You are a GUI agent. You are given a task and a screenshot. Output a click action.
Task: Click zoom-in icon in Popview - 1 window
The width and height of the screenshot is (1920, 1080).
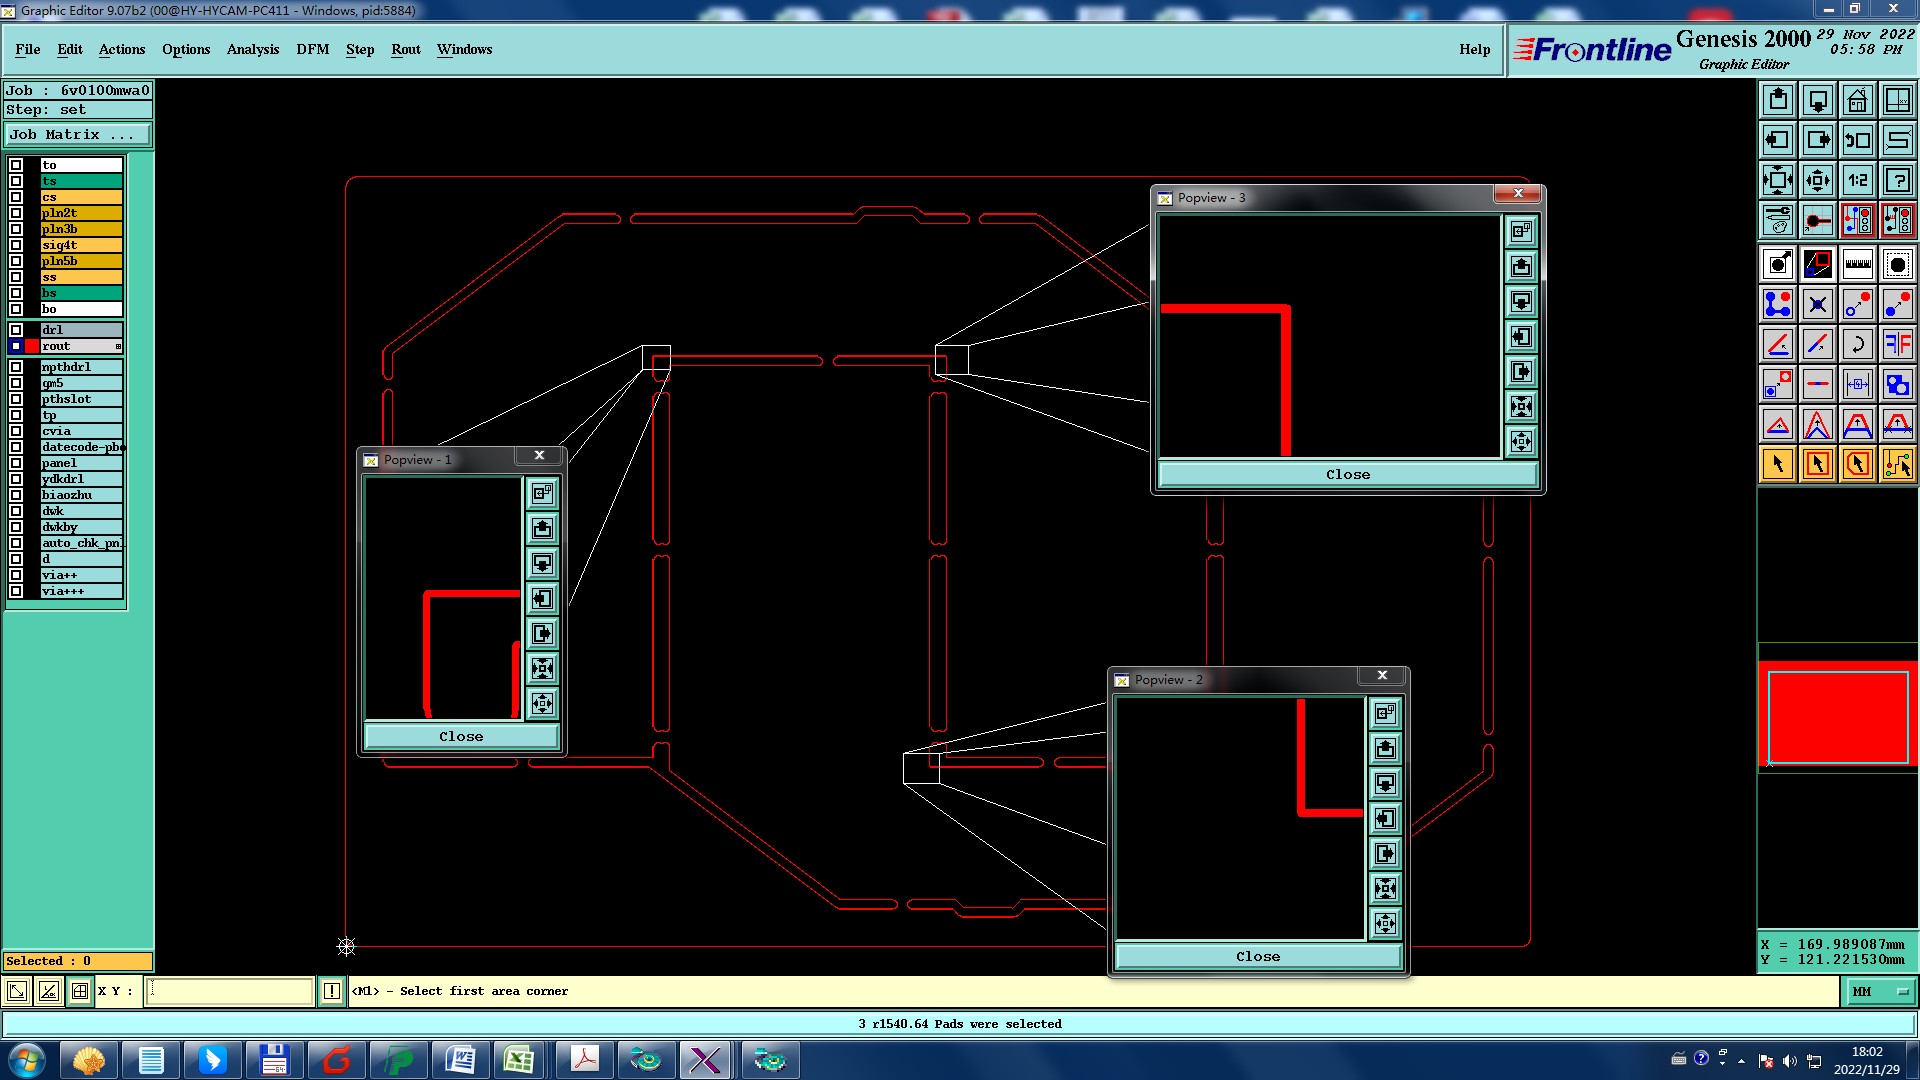click(x=542, y=668)
